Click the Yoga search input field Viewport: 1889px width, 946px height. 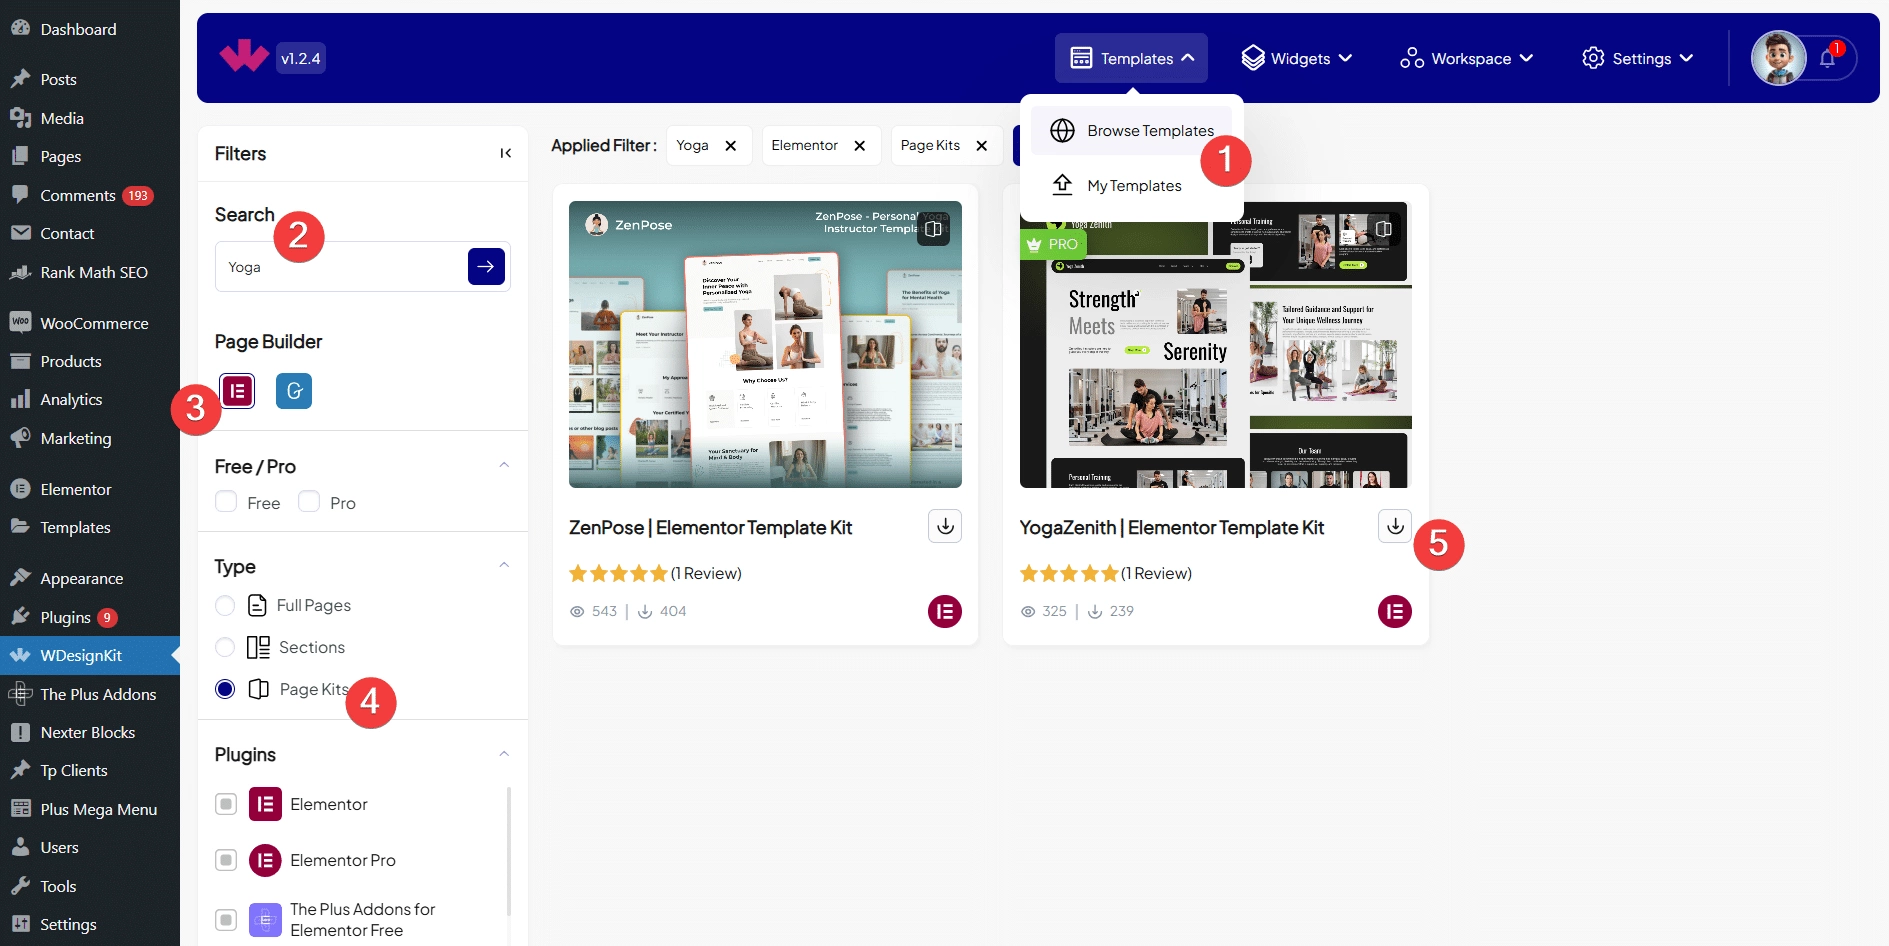tap(340, 267)
